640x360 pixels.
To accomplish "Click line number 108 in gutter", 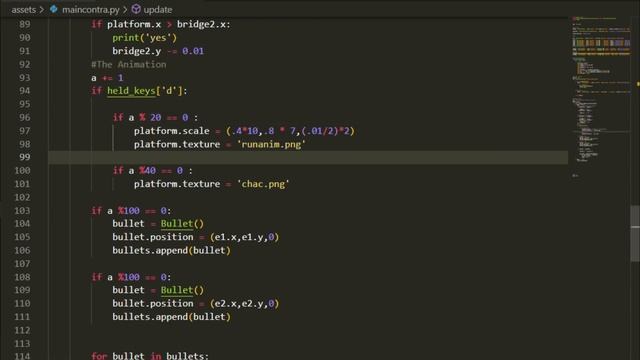I will [22, 277].
